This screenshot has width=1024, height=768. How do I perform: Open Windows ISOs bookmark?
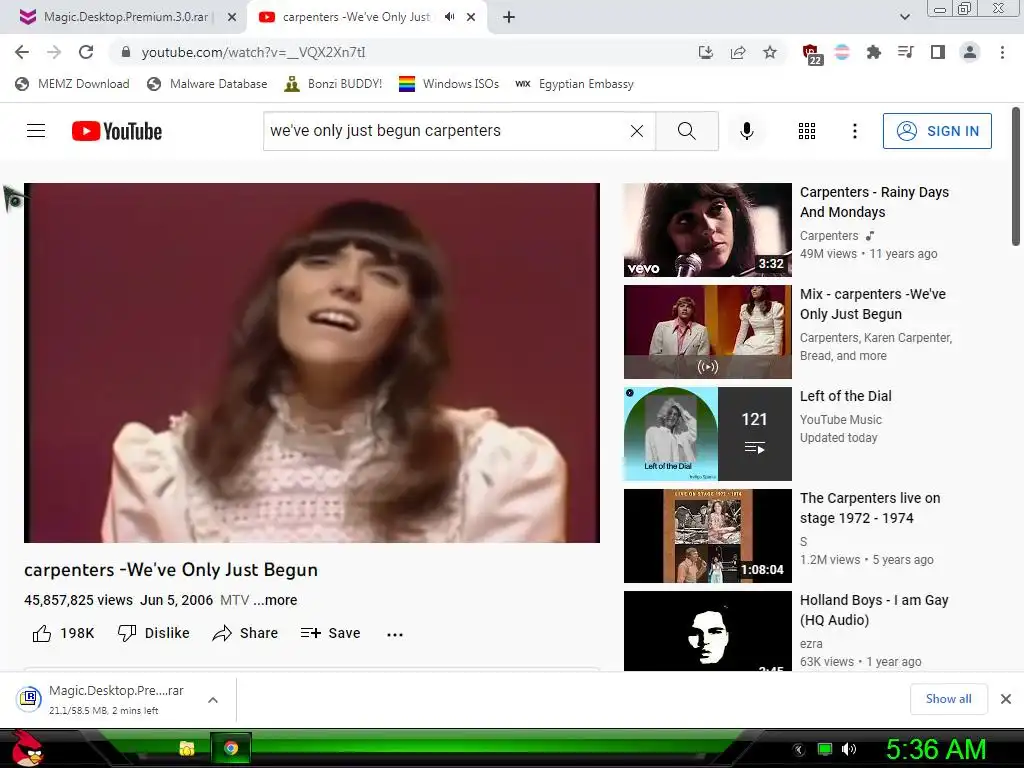click(449, 84)
